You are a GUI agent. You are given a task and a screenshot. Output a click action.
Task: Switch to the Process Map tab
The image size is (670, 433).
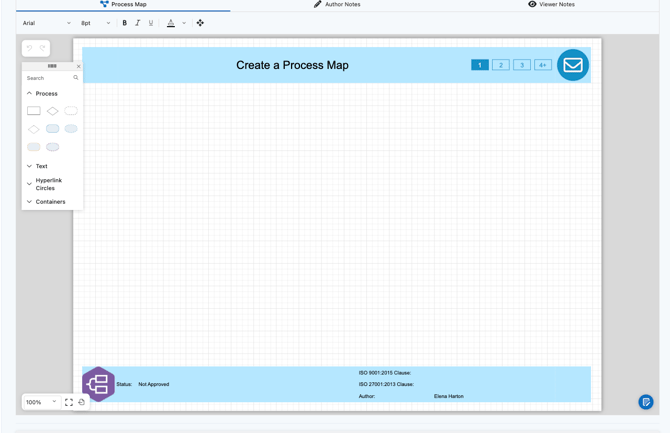tap(123, 4)
